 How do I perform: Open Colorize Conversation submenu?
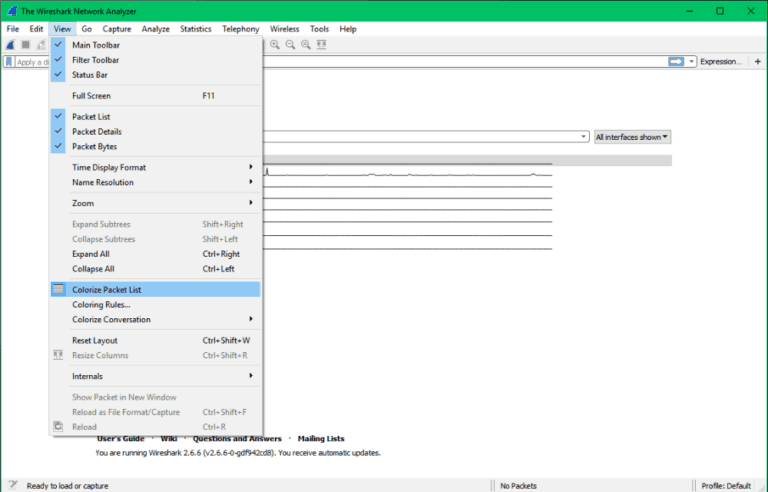[155, 320]
